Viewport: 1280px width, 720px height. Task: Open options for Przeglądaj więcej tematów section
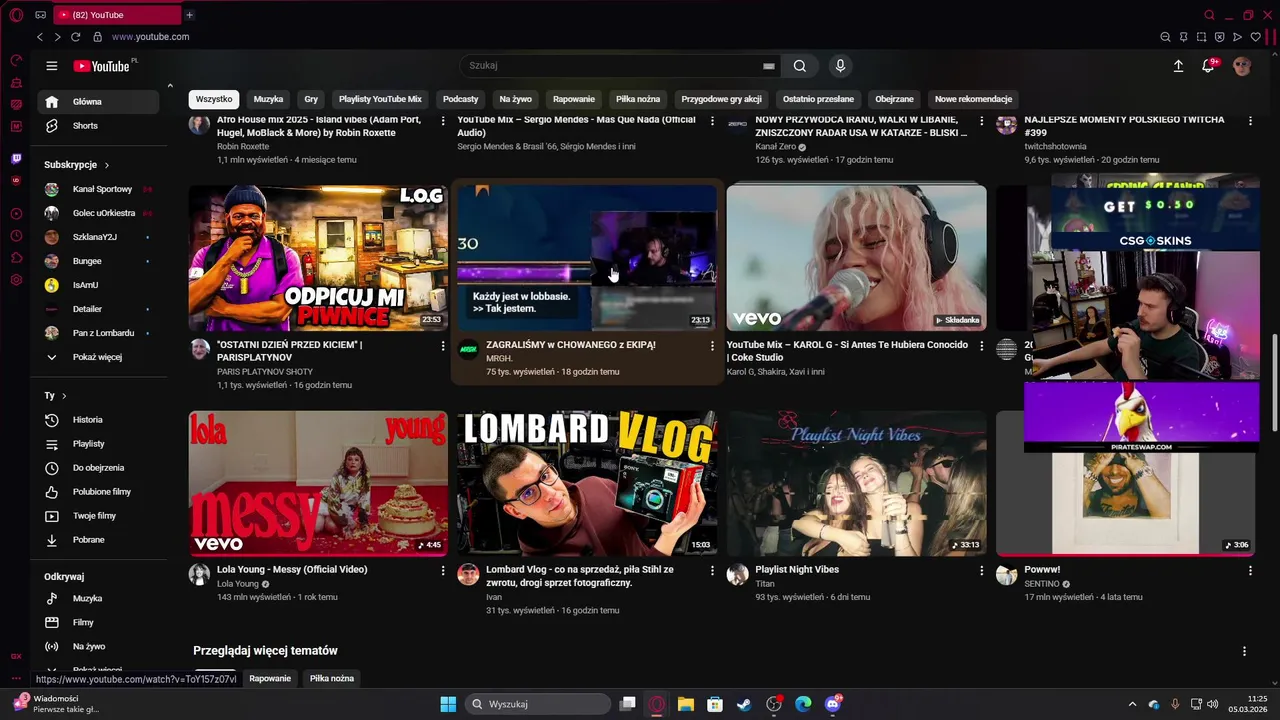(1244, 651)
